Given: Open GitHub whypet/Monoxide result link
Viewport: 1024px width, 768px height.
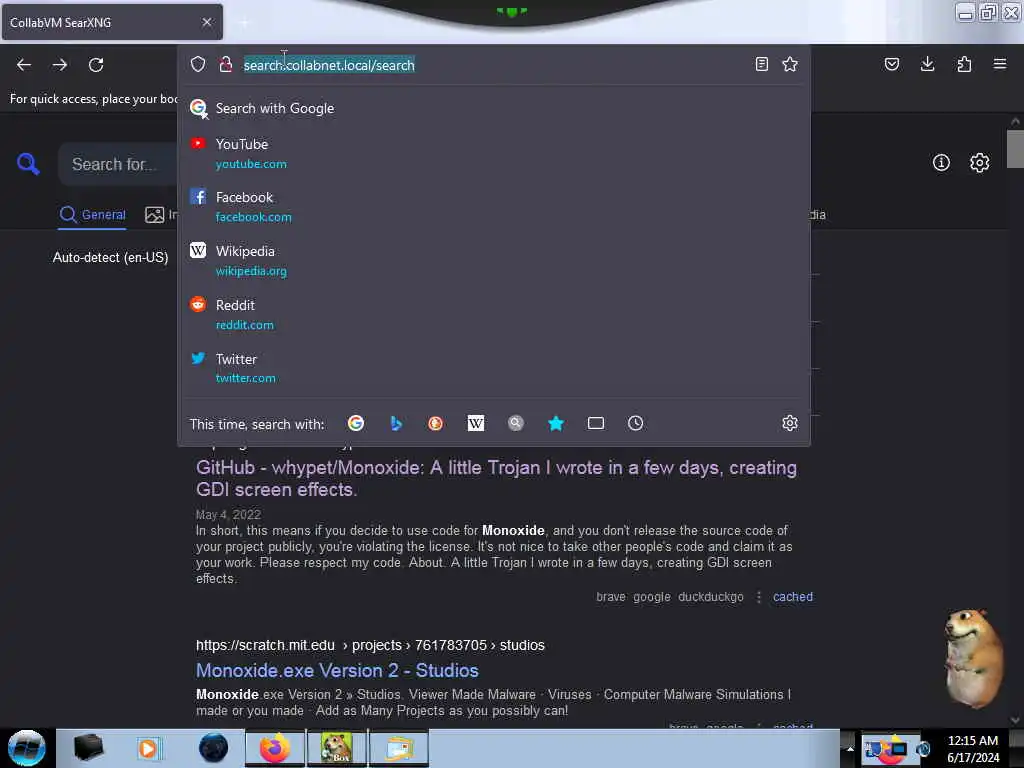Looking at the screenshot, I should (x=496, y=478).
